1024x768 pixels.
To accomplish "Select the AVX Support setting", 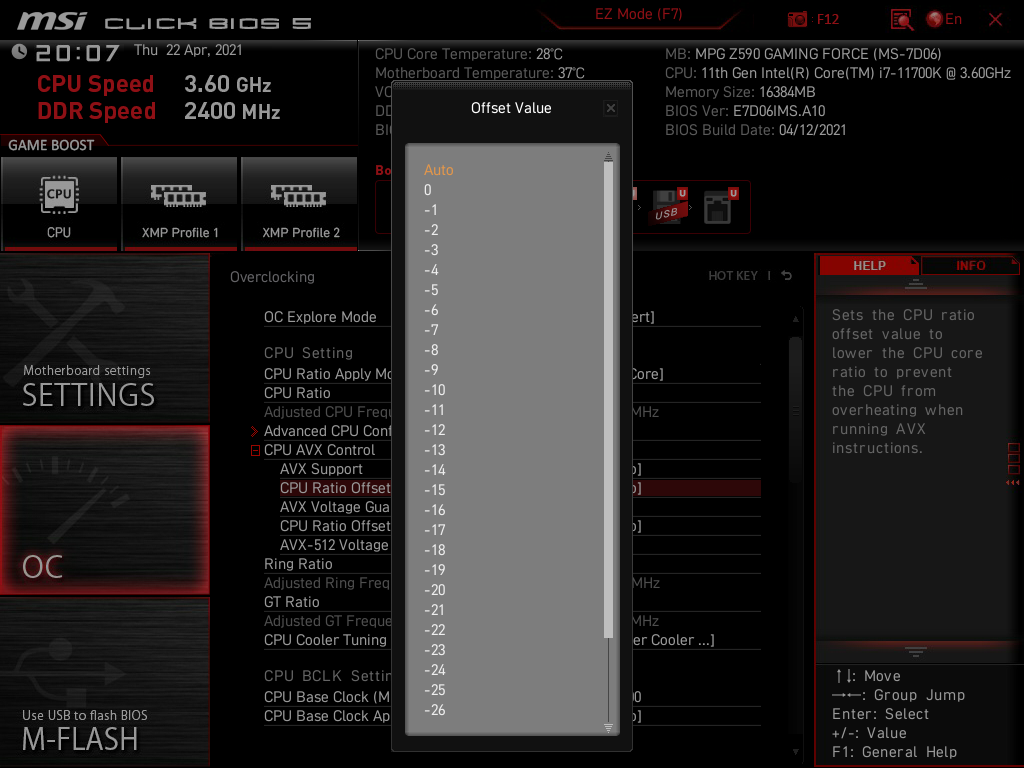I will [321, 469].
